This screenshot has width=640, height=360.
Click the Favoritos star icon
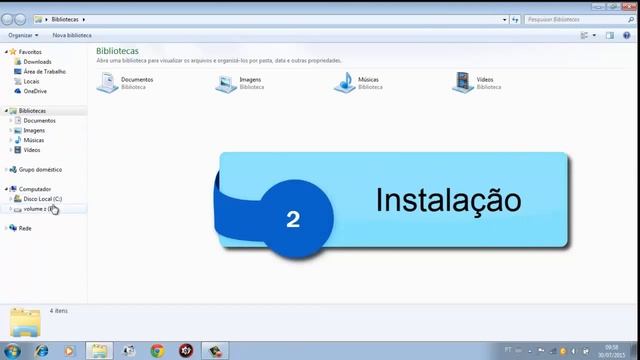pyautogui.click(x=13, y=52)
